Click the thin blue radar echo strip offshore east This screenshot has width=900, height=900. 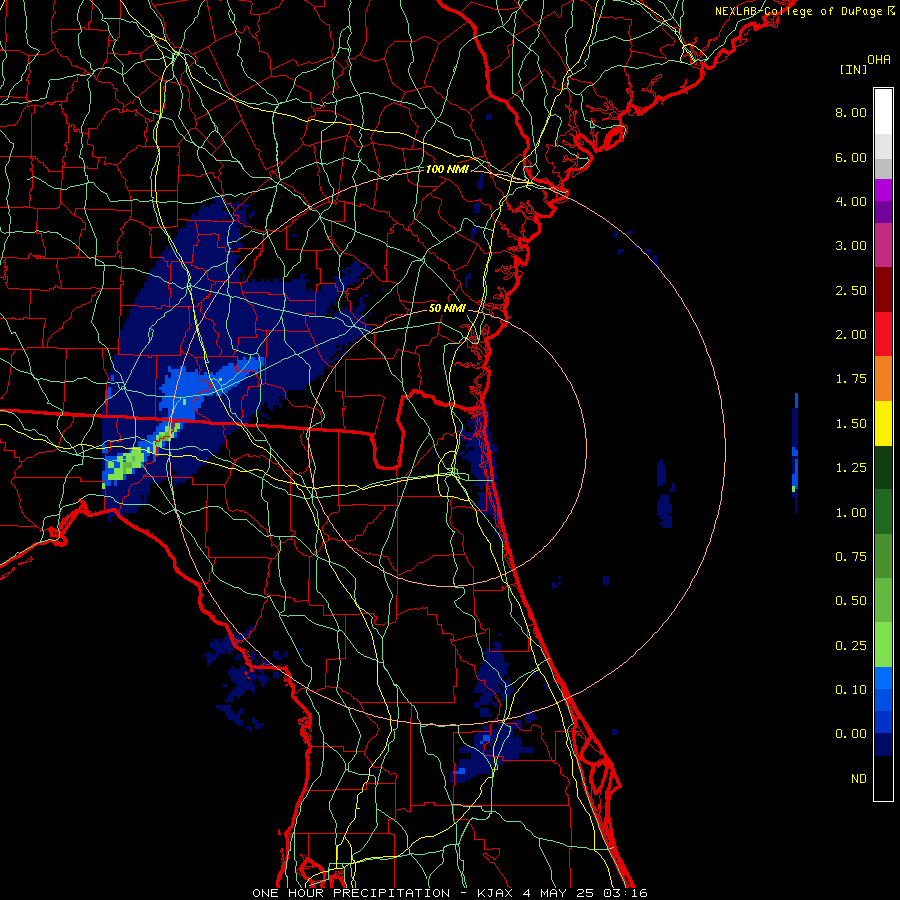[x=796, y=452]
